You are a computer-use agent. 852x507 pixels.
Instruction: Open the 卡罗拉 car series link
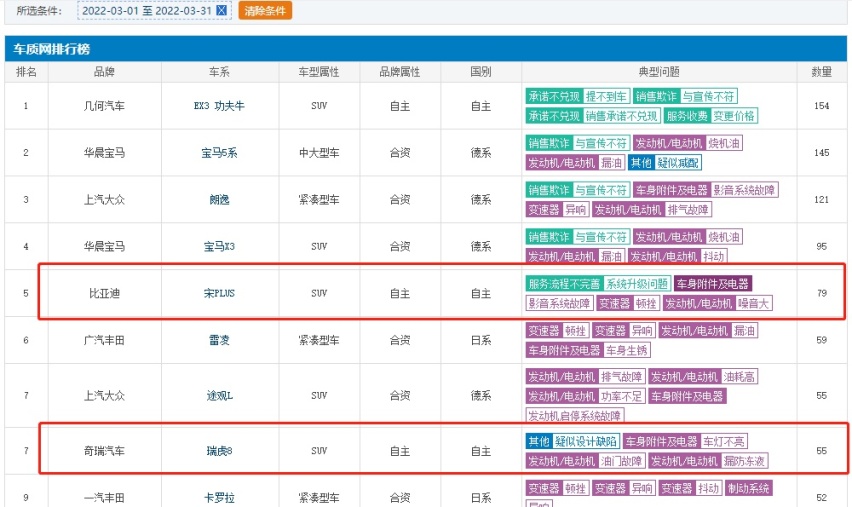219,497
